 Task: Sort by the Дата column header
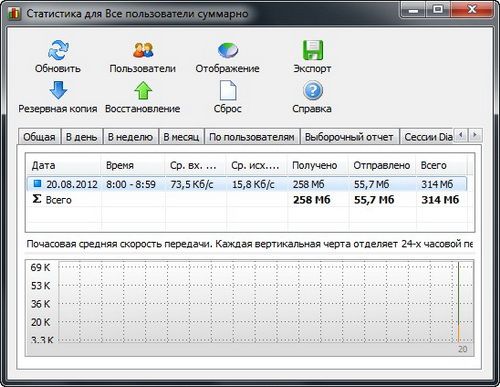pyautogui.click(x=64, y=165)
